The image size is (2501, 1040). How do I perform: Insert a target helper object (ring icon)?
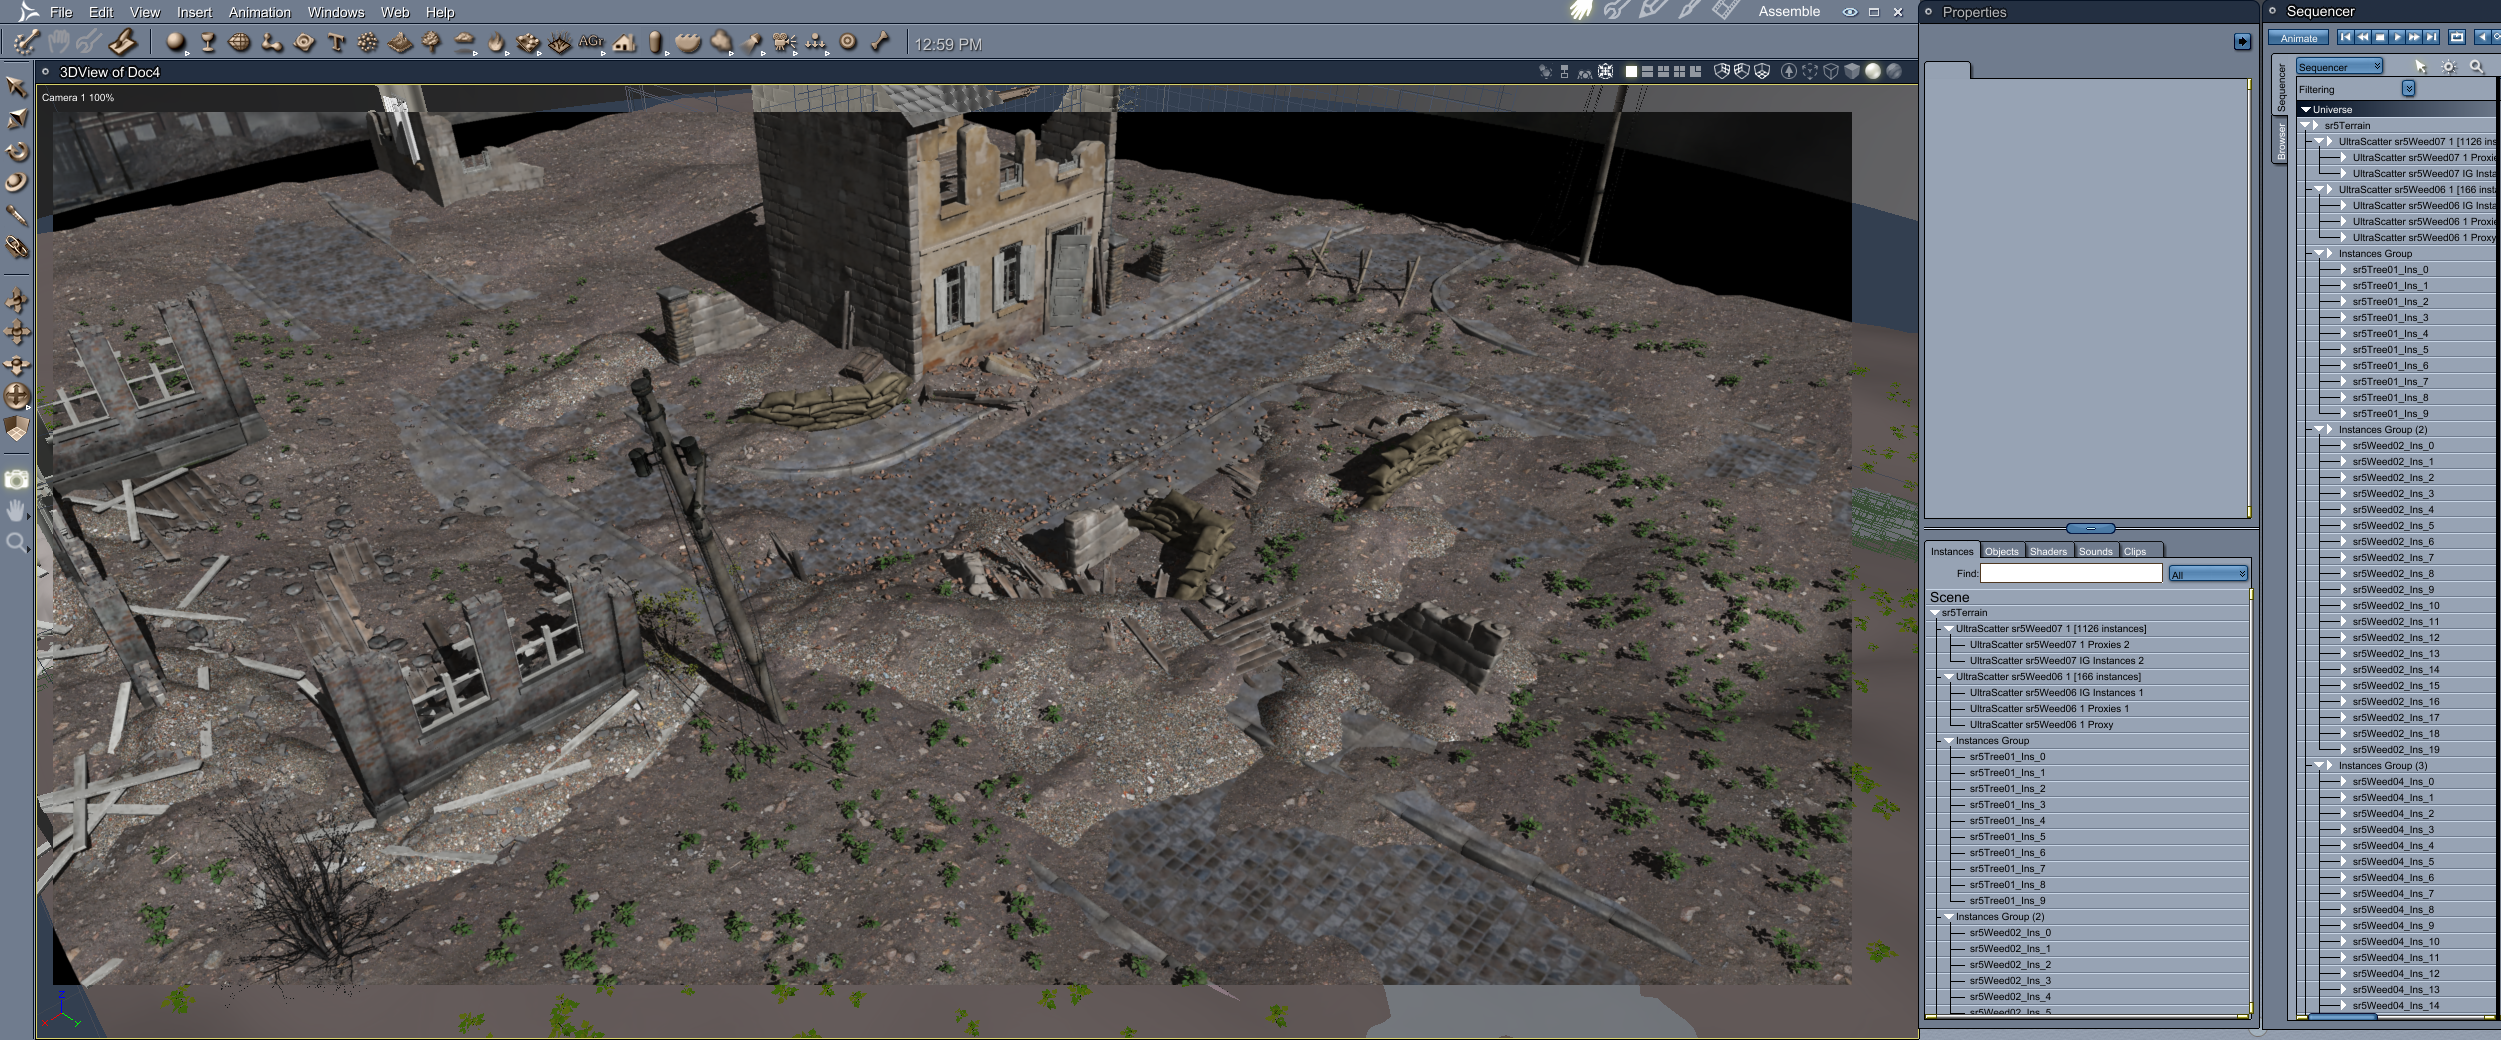(x=848, y=42)
